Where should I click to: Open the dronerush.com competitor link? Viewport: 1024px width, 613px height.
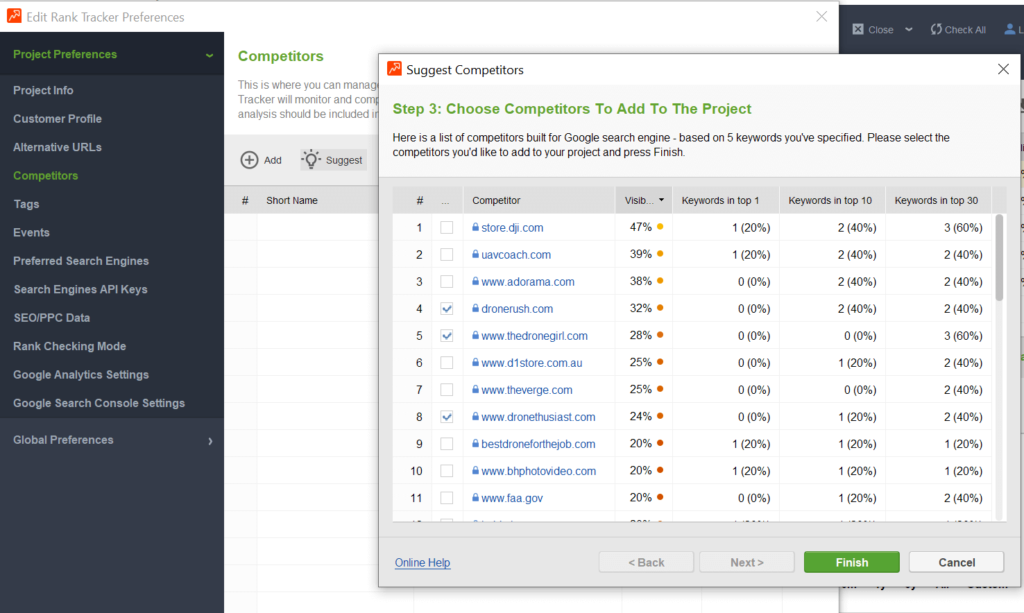pyautogui.click(x=517, y=309)
